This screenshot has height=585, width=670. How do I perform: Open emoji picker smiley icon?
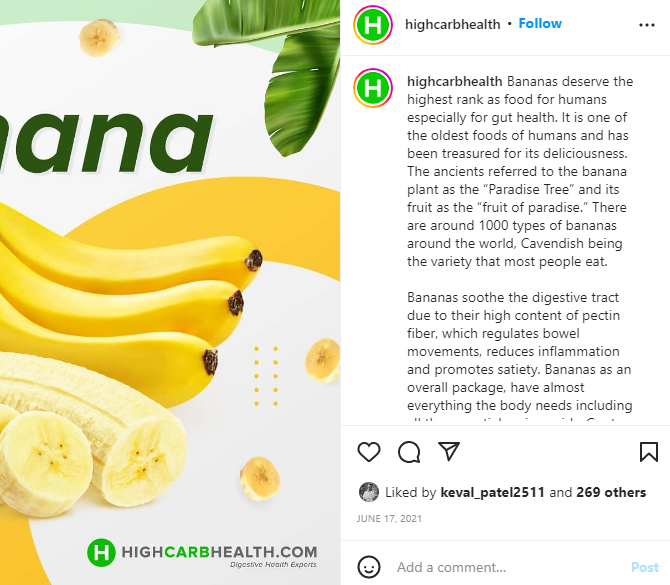[x=369, y=567]
